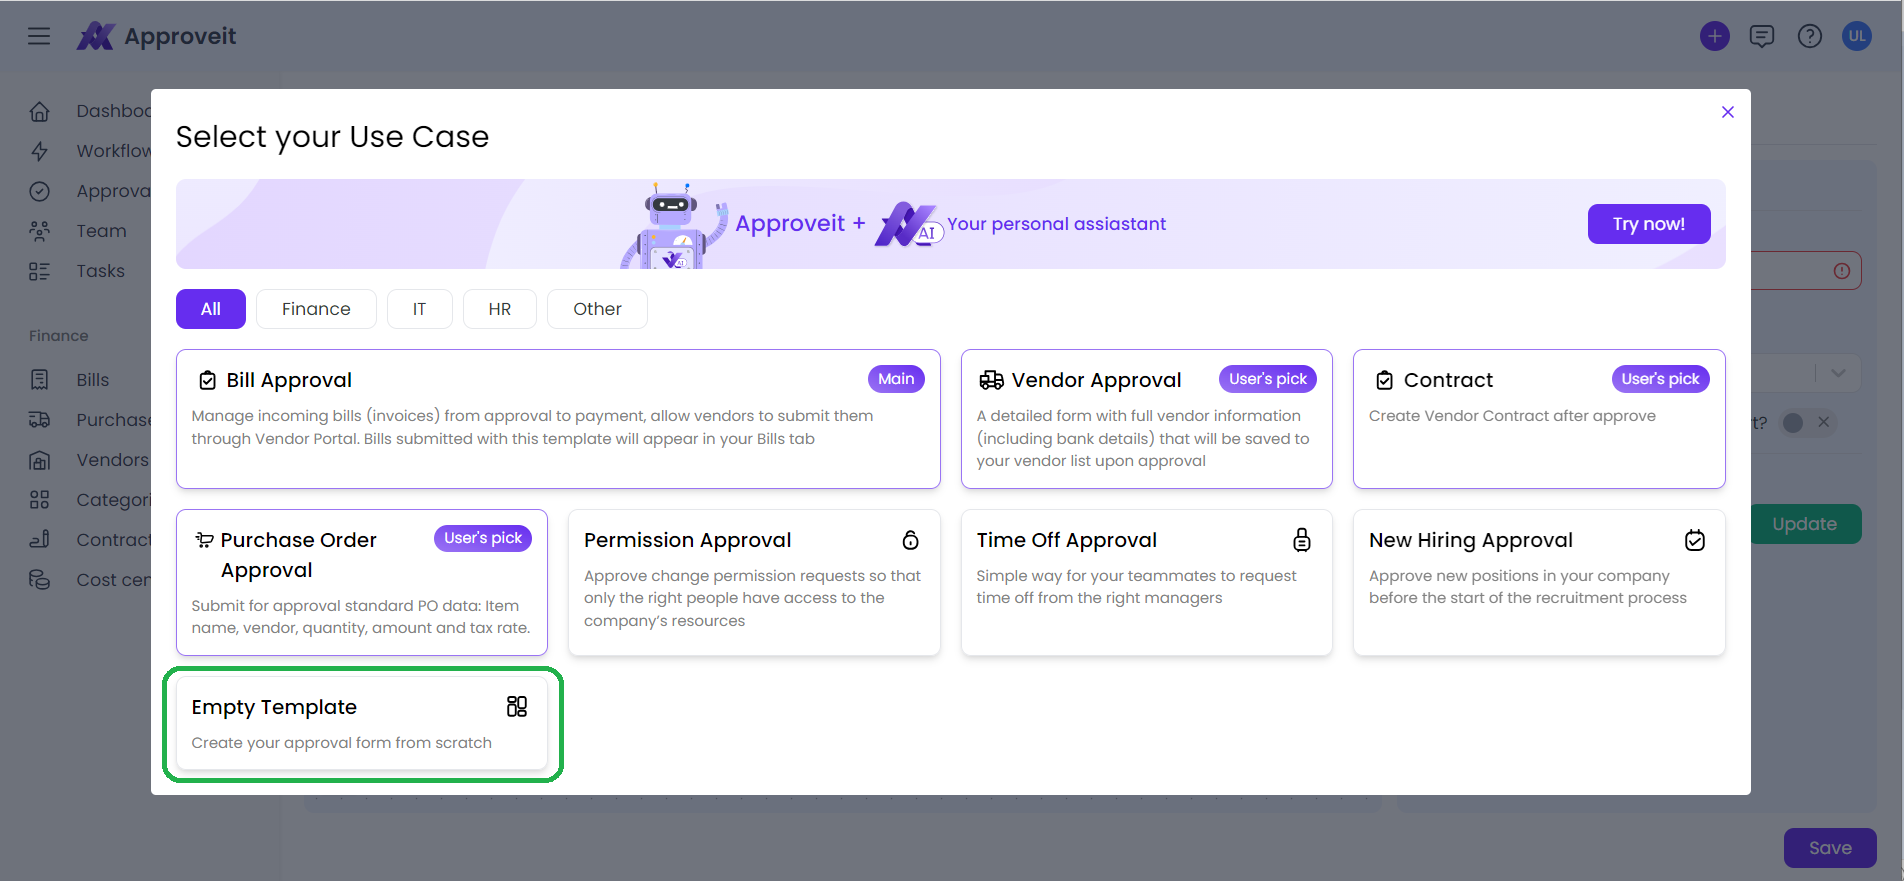Click the Contract card clipboard icon
This screenshot has height=881, width=1904.
pyautogui.click(x=1384, y=380)
